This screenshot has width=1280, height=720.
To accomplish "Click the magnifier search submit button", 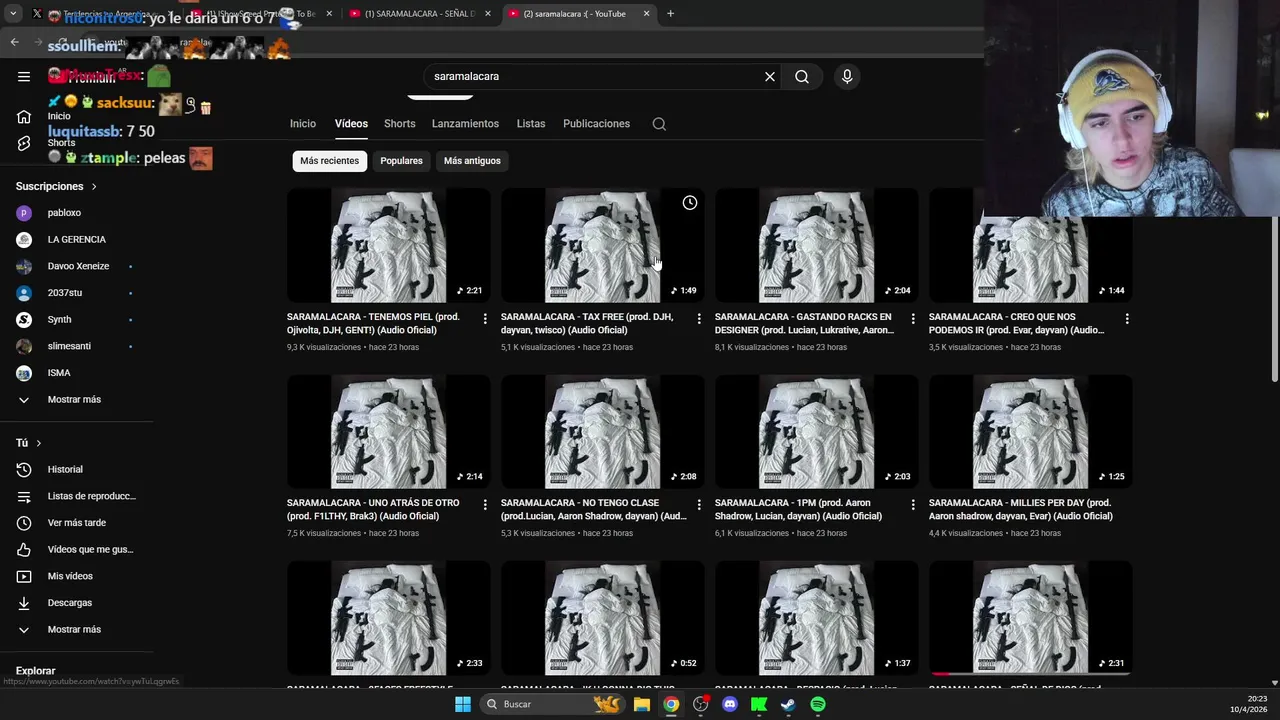I will point(802,76).
